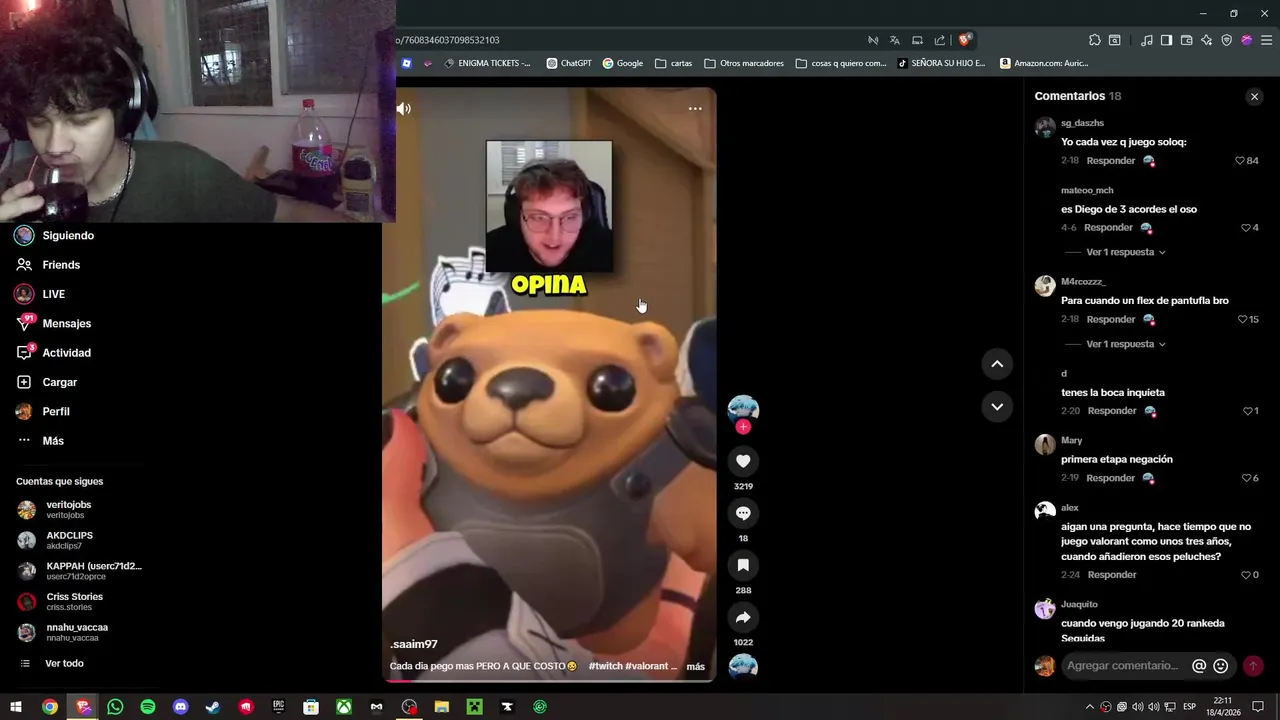Screen dimensions: 1280x720
Task: Open the Brave Shields lion icon
Action: coord(964,40)
